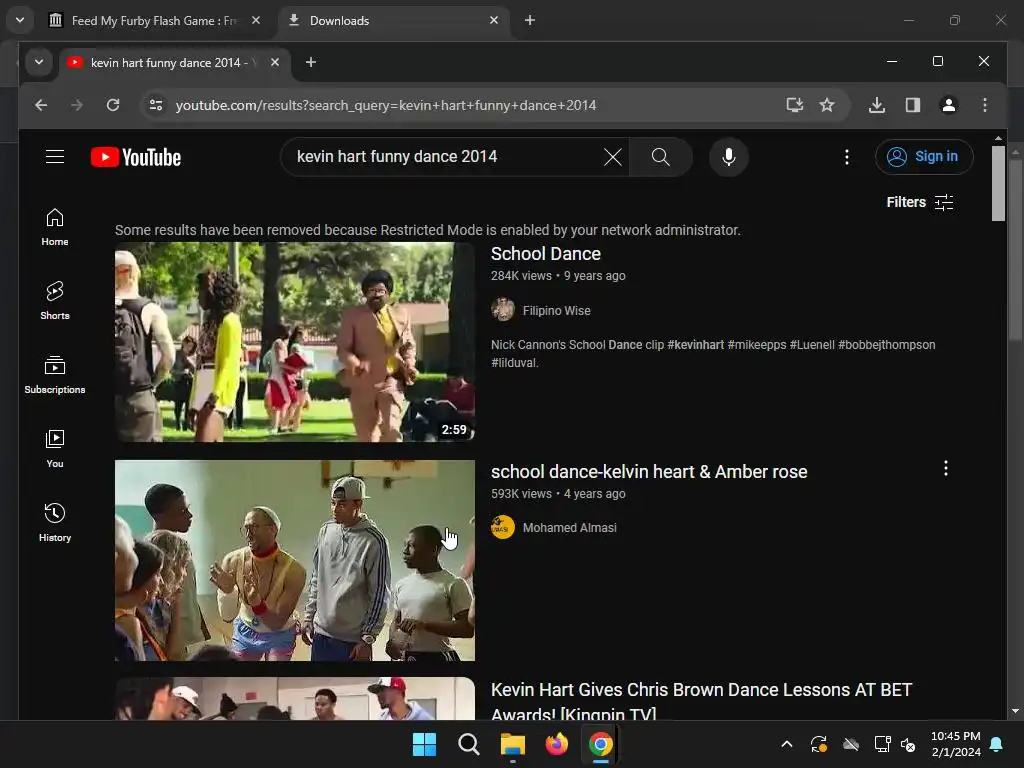Open Shorts from the sidebar

55,300
